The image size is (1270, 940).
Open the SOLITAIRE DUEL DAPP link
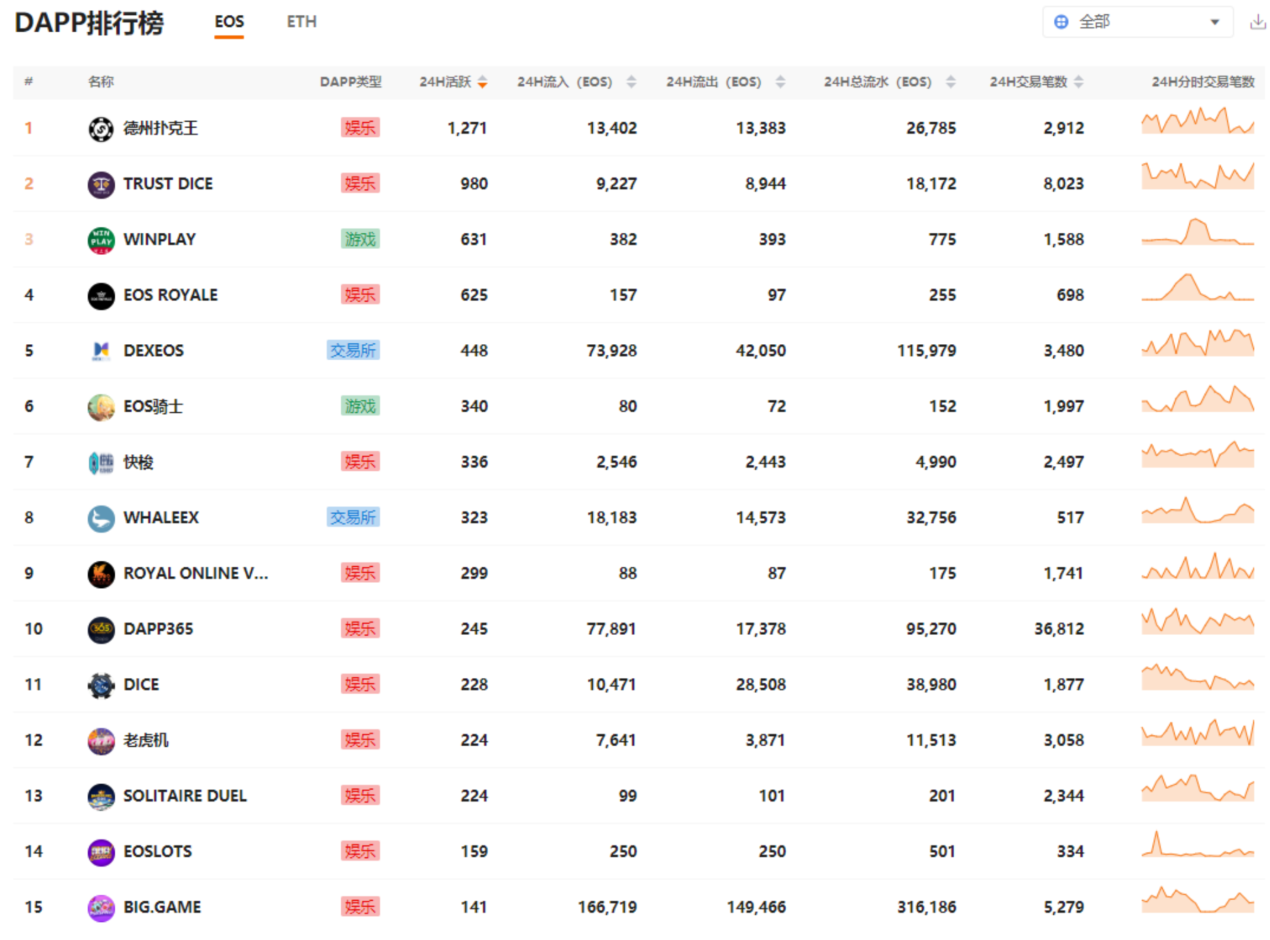click(x=185, y=796)
